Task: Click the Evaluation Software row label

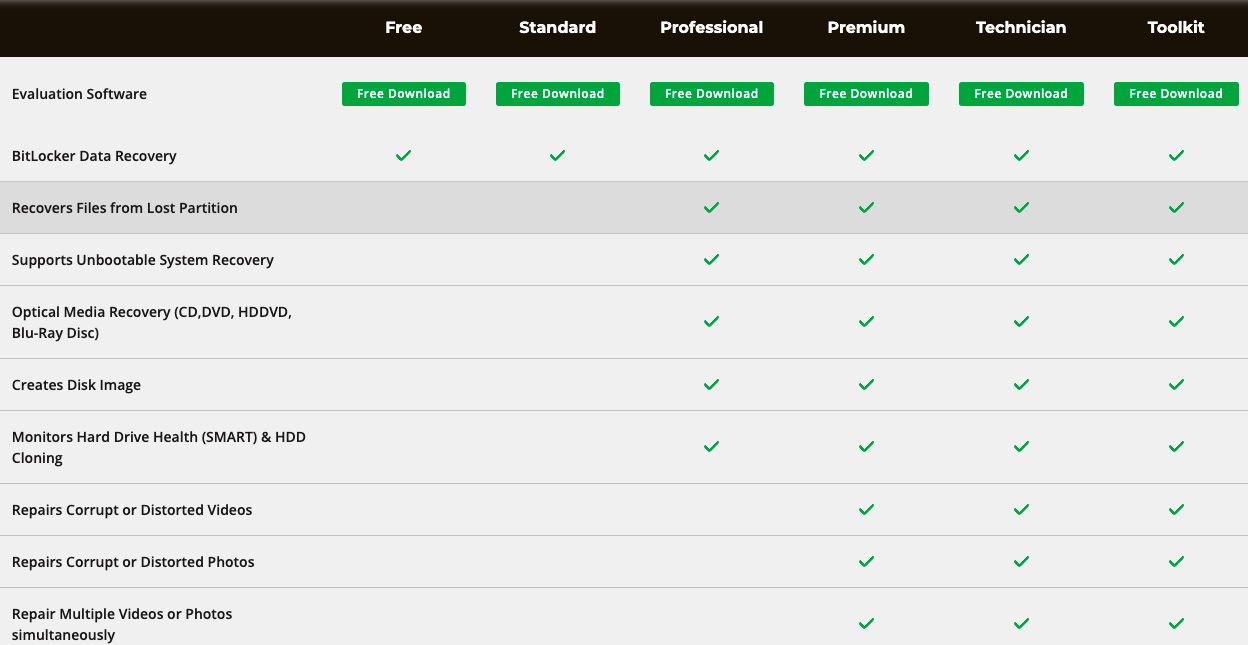Action: tap(79, 94)
